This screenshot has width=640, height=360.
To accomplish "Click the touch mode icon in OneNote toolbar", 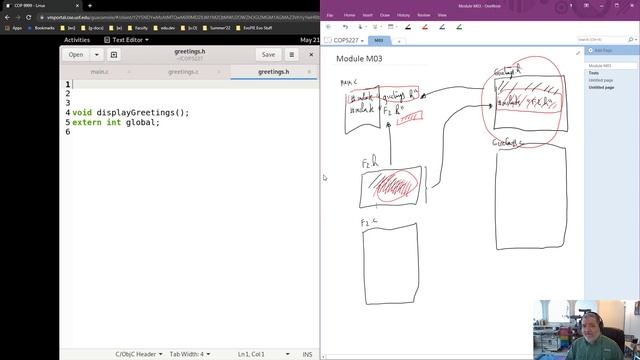I will pos(360,27).
